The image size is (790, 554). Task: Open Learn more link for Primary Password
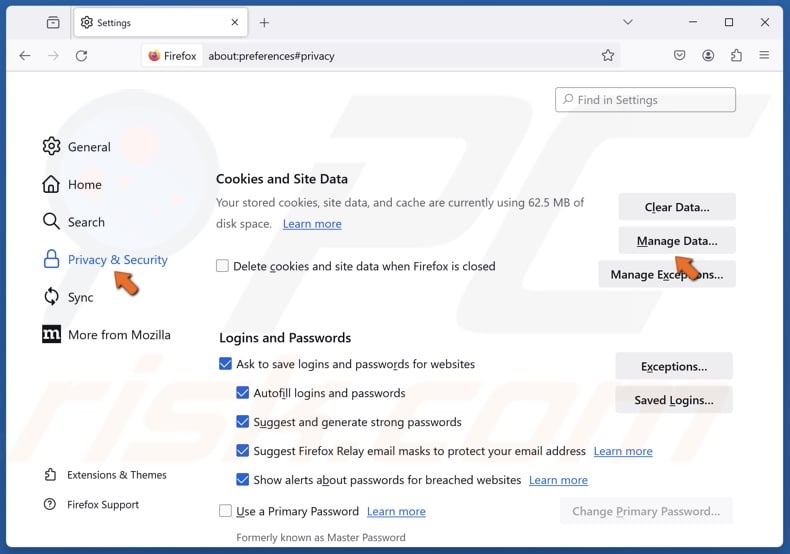pos(396,511)
